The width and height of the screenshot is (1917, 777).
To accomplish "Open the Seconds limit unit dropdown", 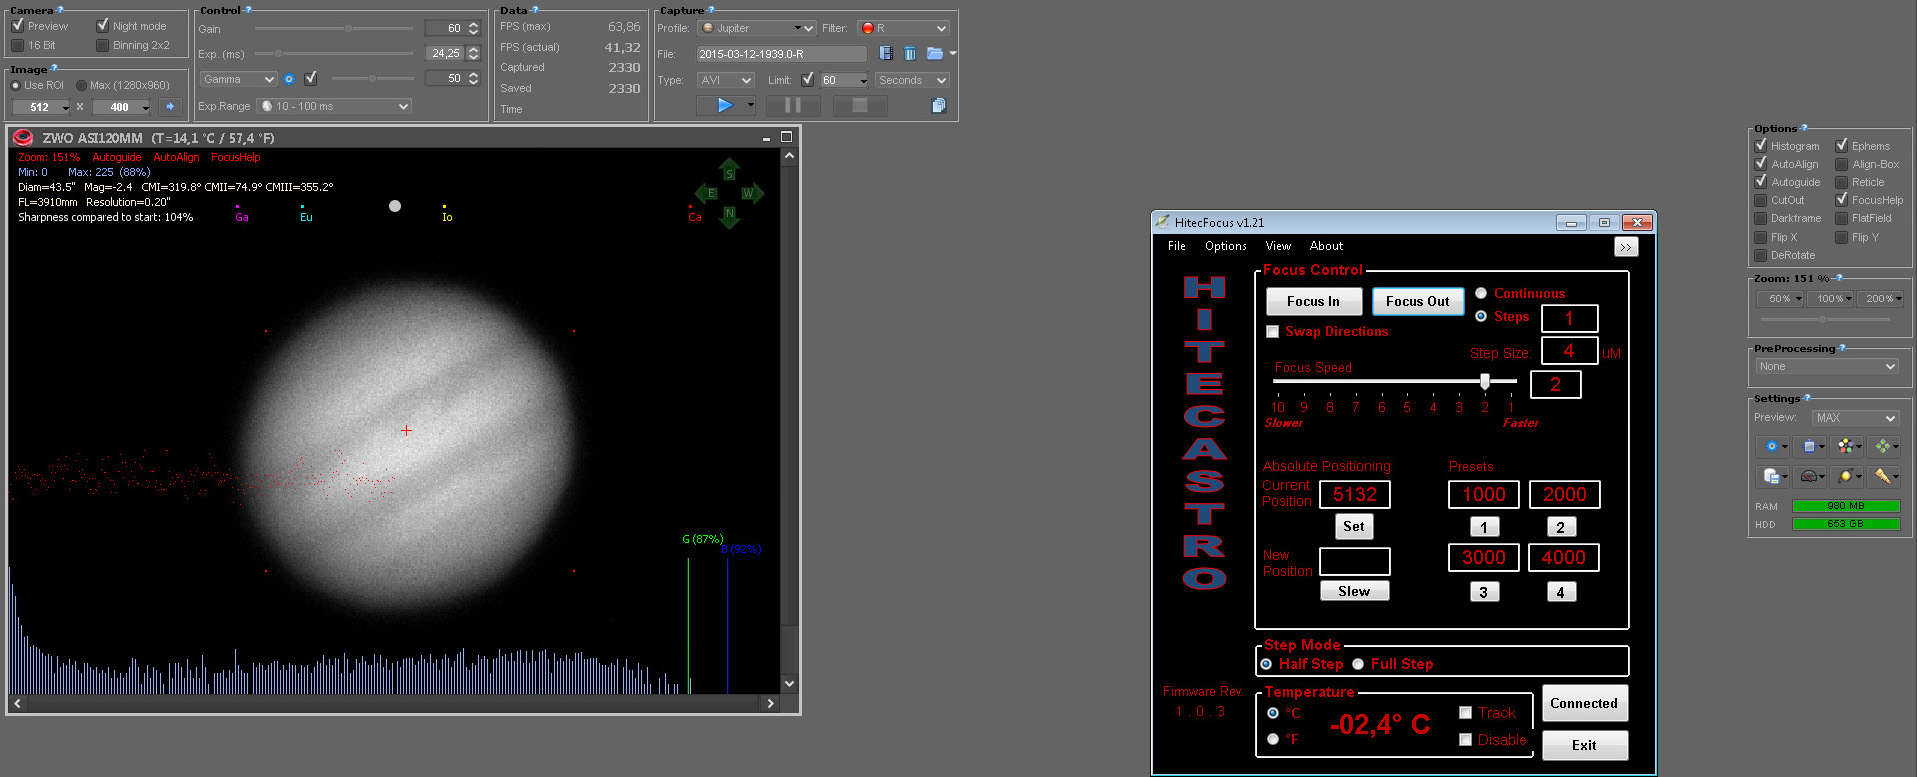I will point(912,80).
